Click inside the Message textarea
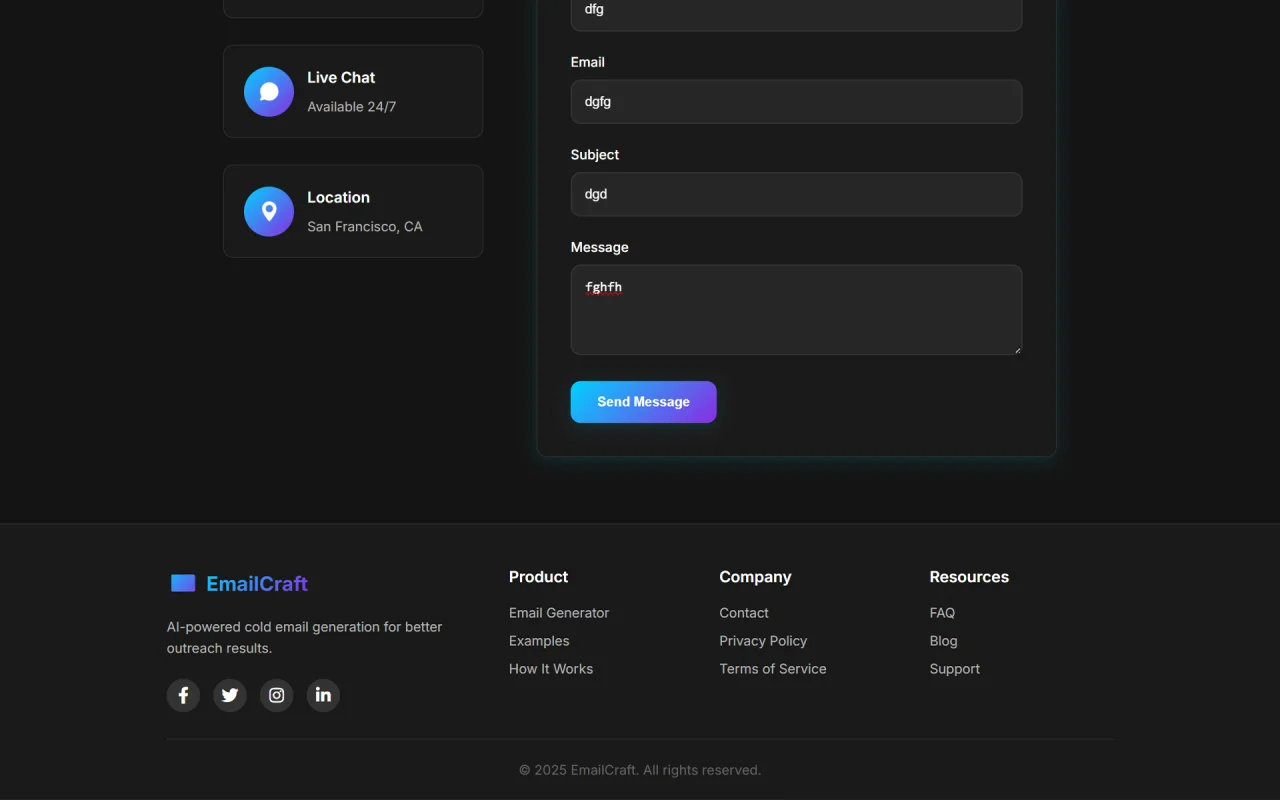1280x800 pixels. [796, 310]
